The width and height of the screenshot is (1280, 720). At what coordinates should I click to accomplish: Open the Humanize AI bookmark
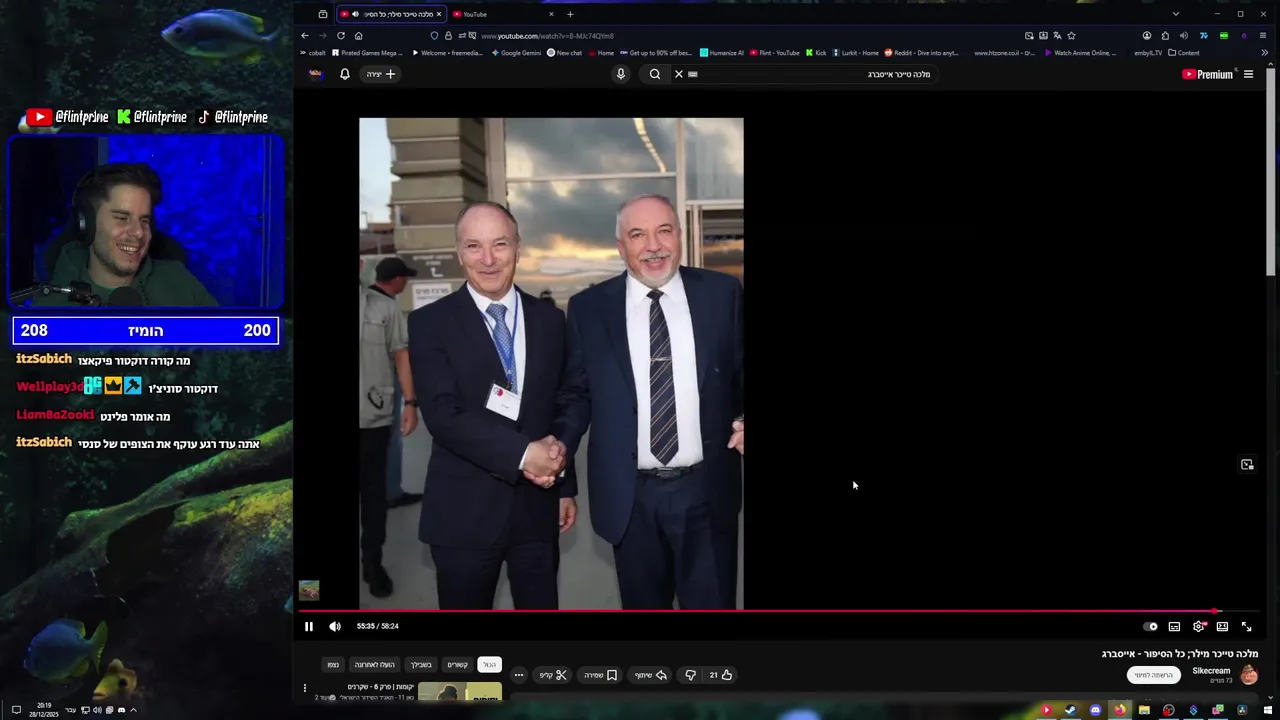(722, 53)
